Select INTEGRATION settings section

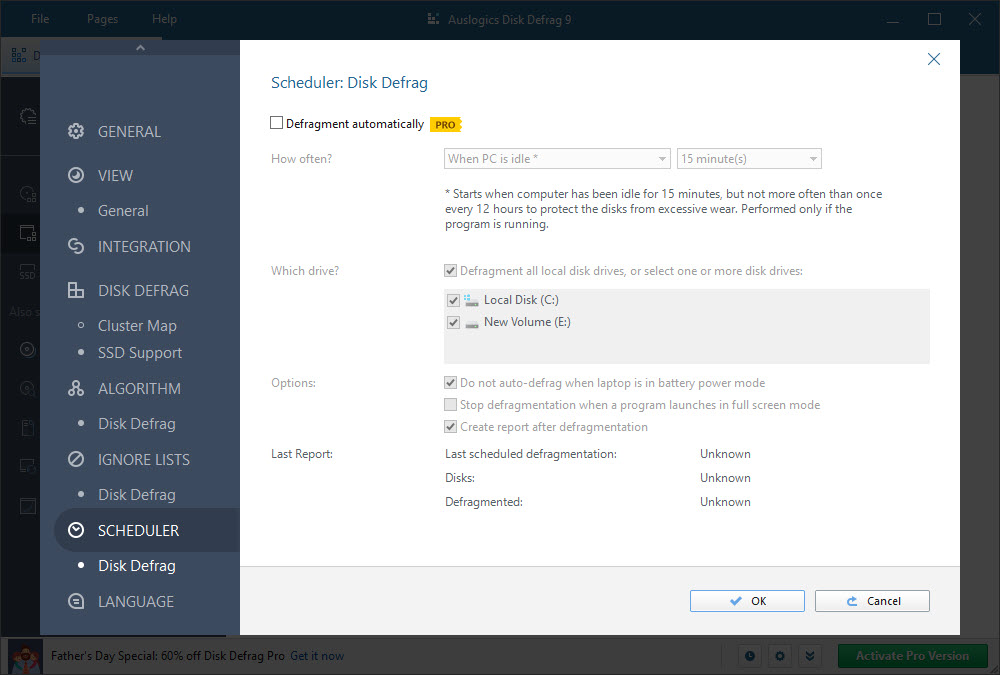pos(144,246)
